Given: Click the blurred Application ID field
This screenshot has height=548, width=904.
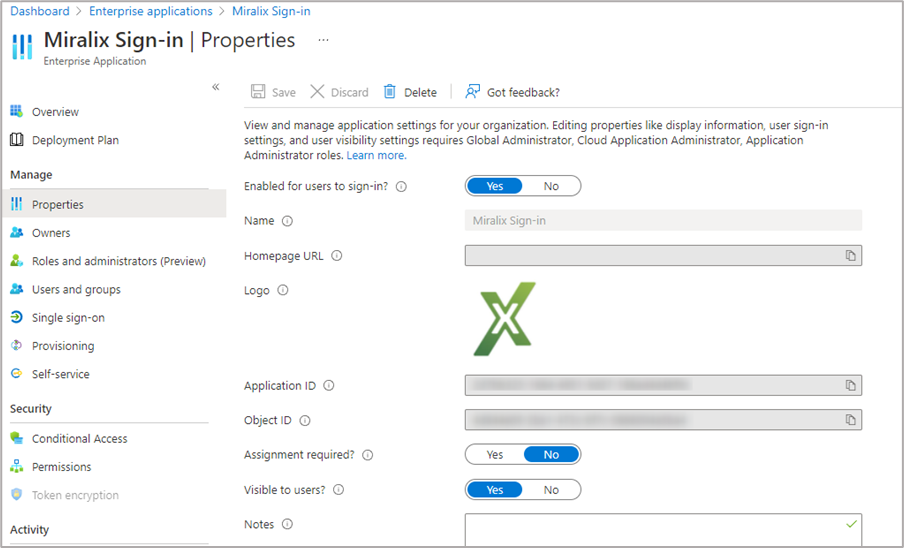Looking at the screenshot, I should [663, 385].
